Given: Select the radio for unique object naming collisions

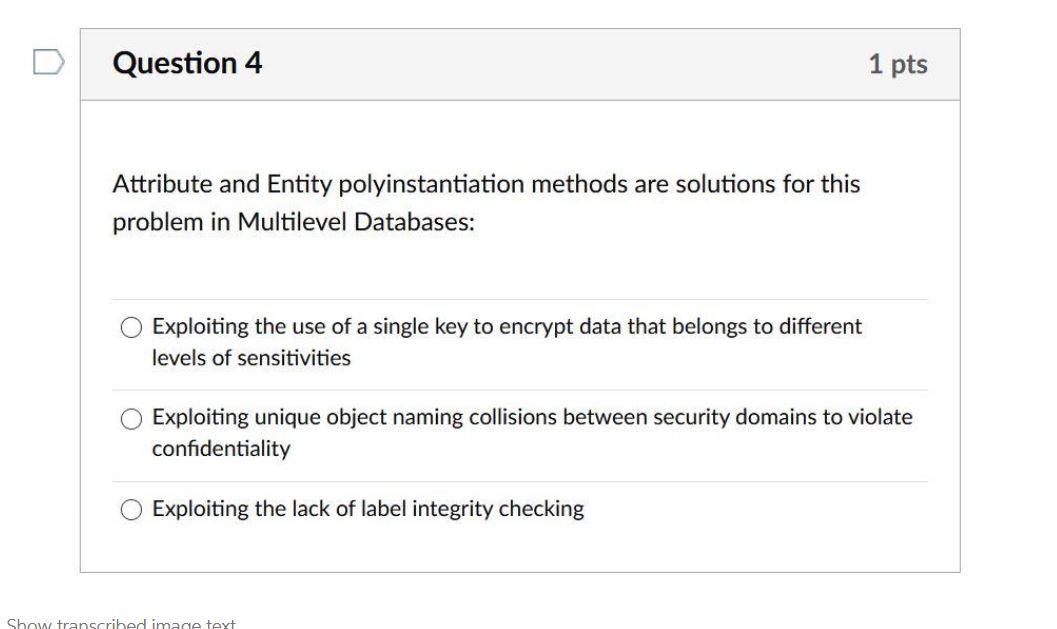Looking at the screenshot, I should (x=131, y=417).
